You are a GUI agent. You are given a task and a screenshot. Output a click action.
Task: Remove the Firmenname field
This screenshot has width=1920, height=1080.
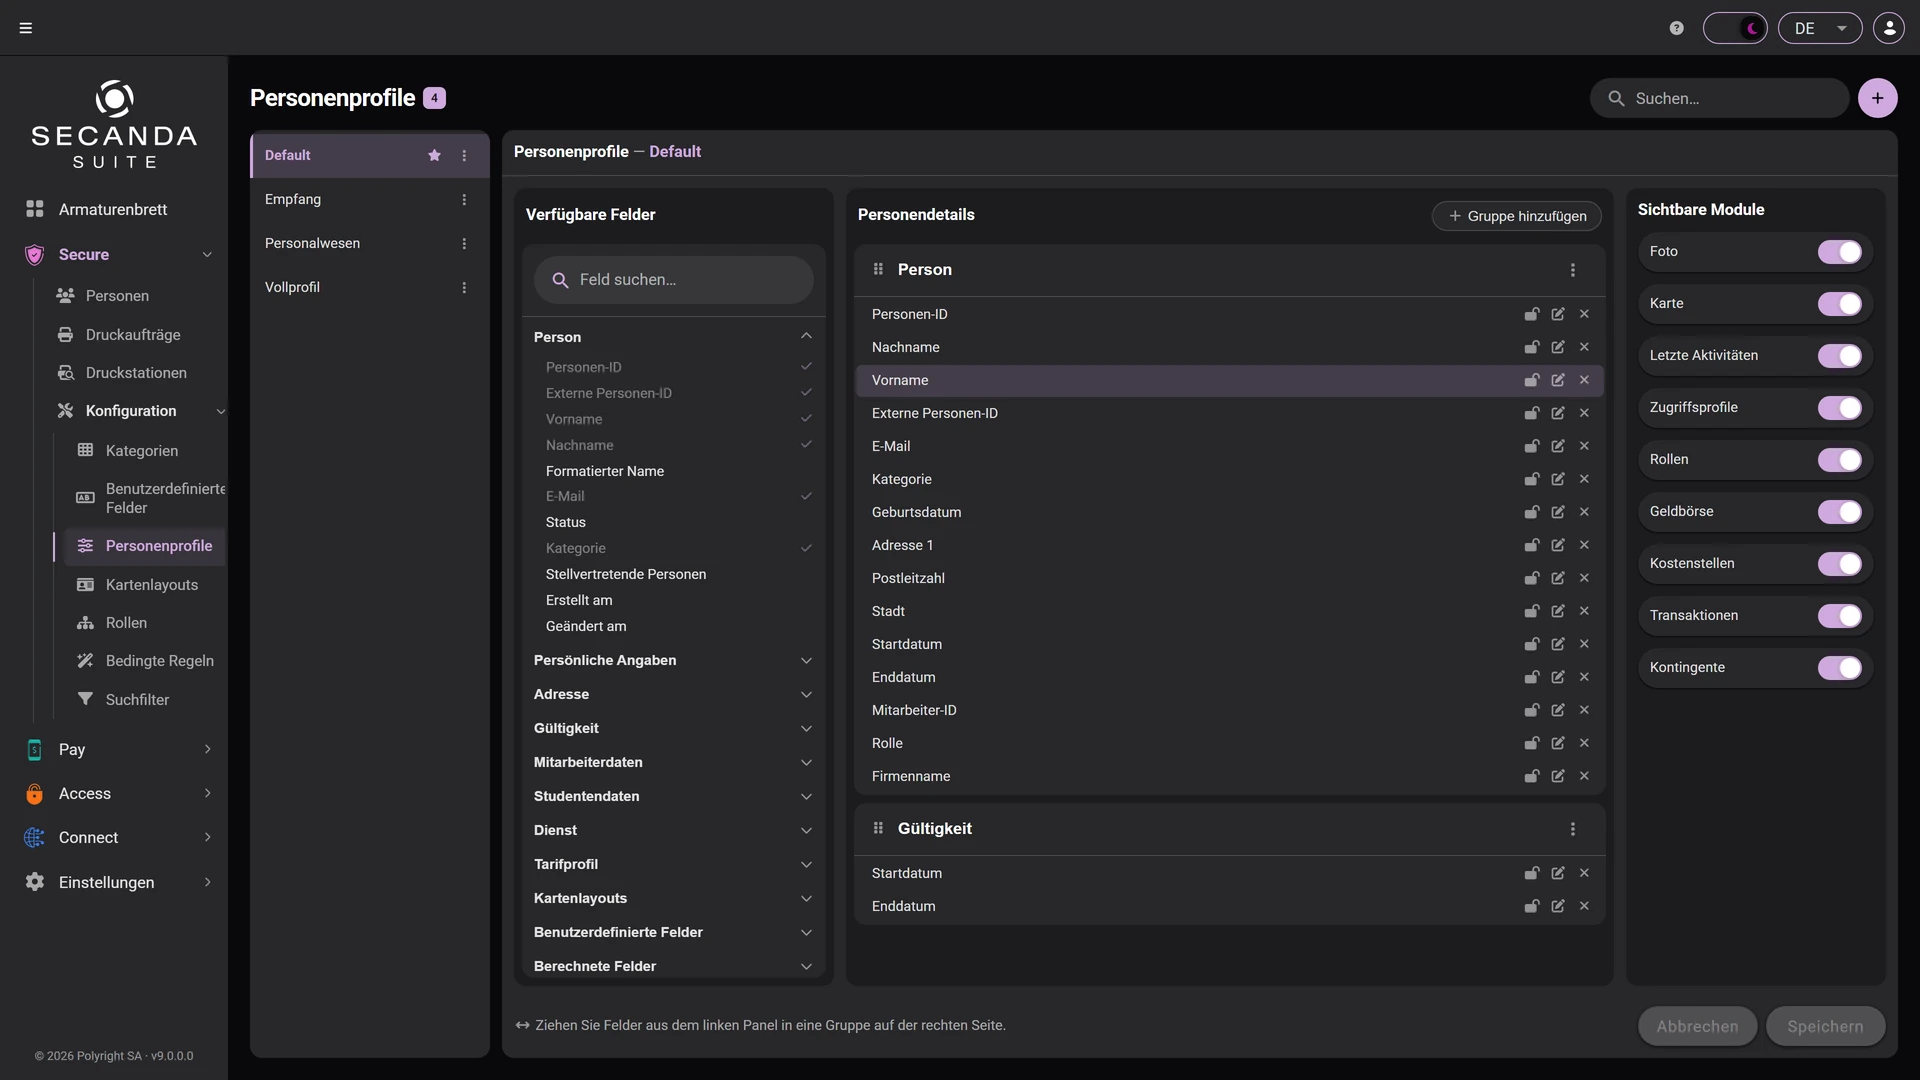pyautogui.click(x=1584, y=776)
